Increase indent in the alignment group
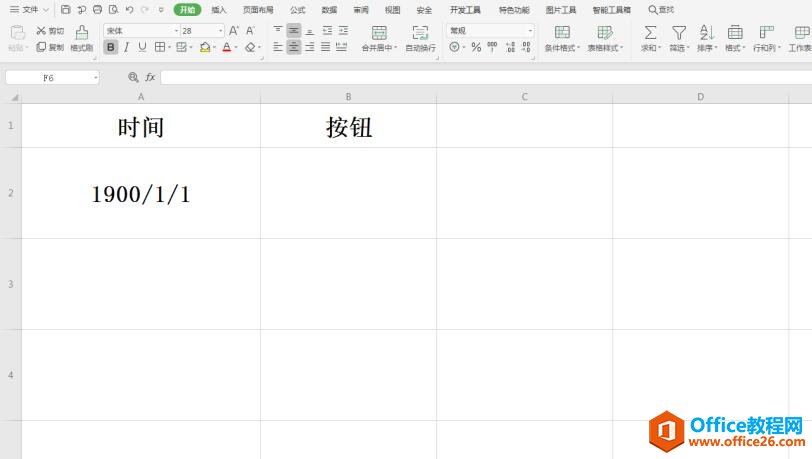This screenshot has width=812, height=459. click(x=343, y=31)
